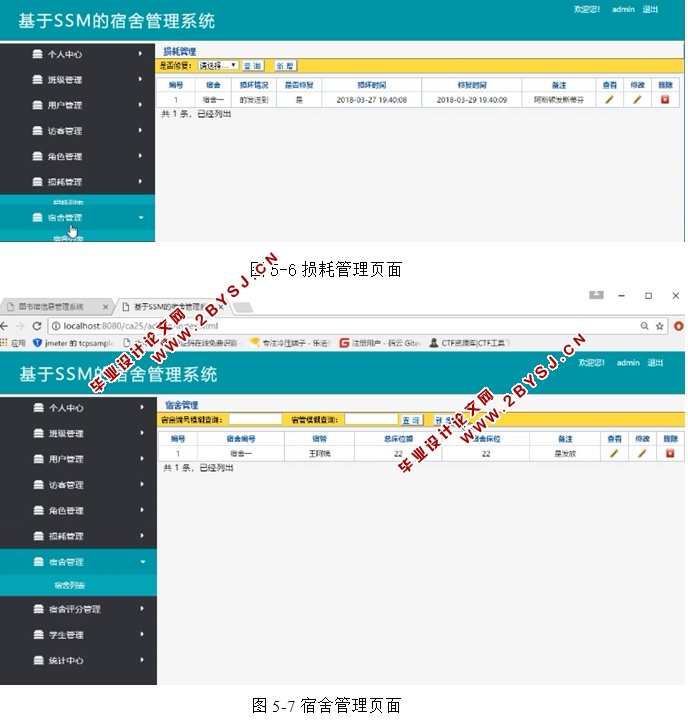
Task: Open 班级管理 menu in 宿舍管理 page sidebar
Action: point(66,434)
